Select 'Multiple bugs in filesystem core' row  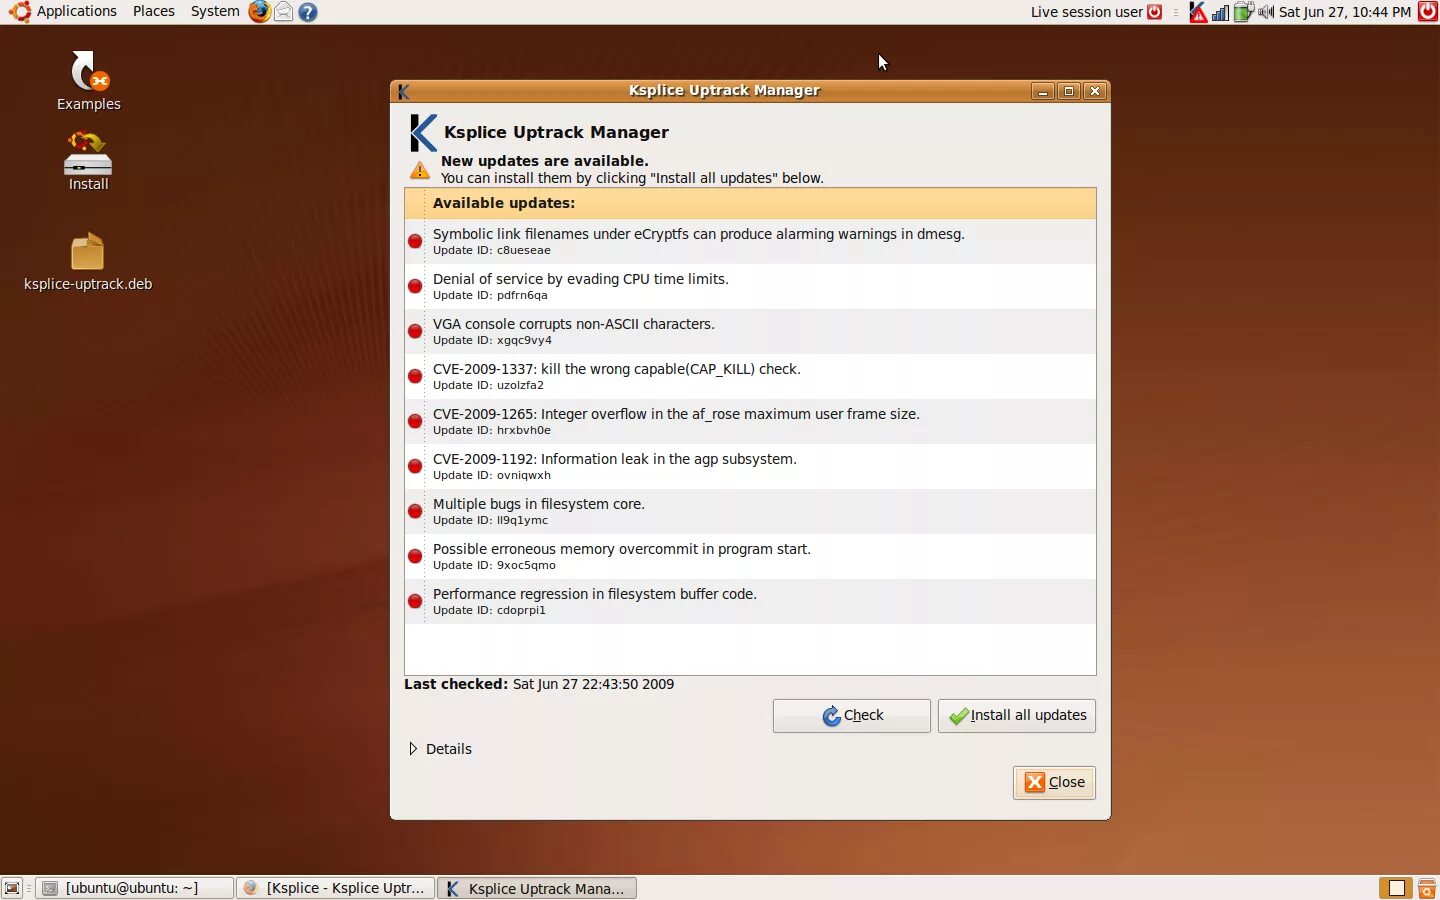coord(750,511)
